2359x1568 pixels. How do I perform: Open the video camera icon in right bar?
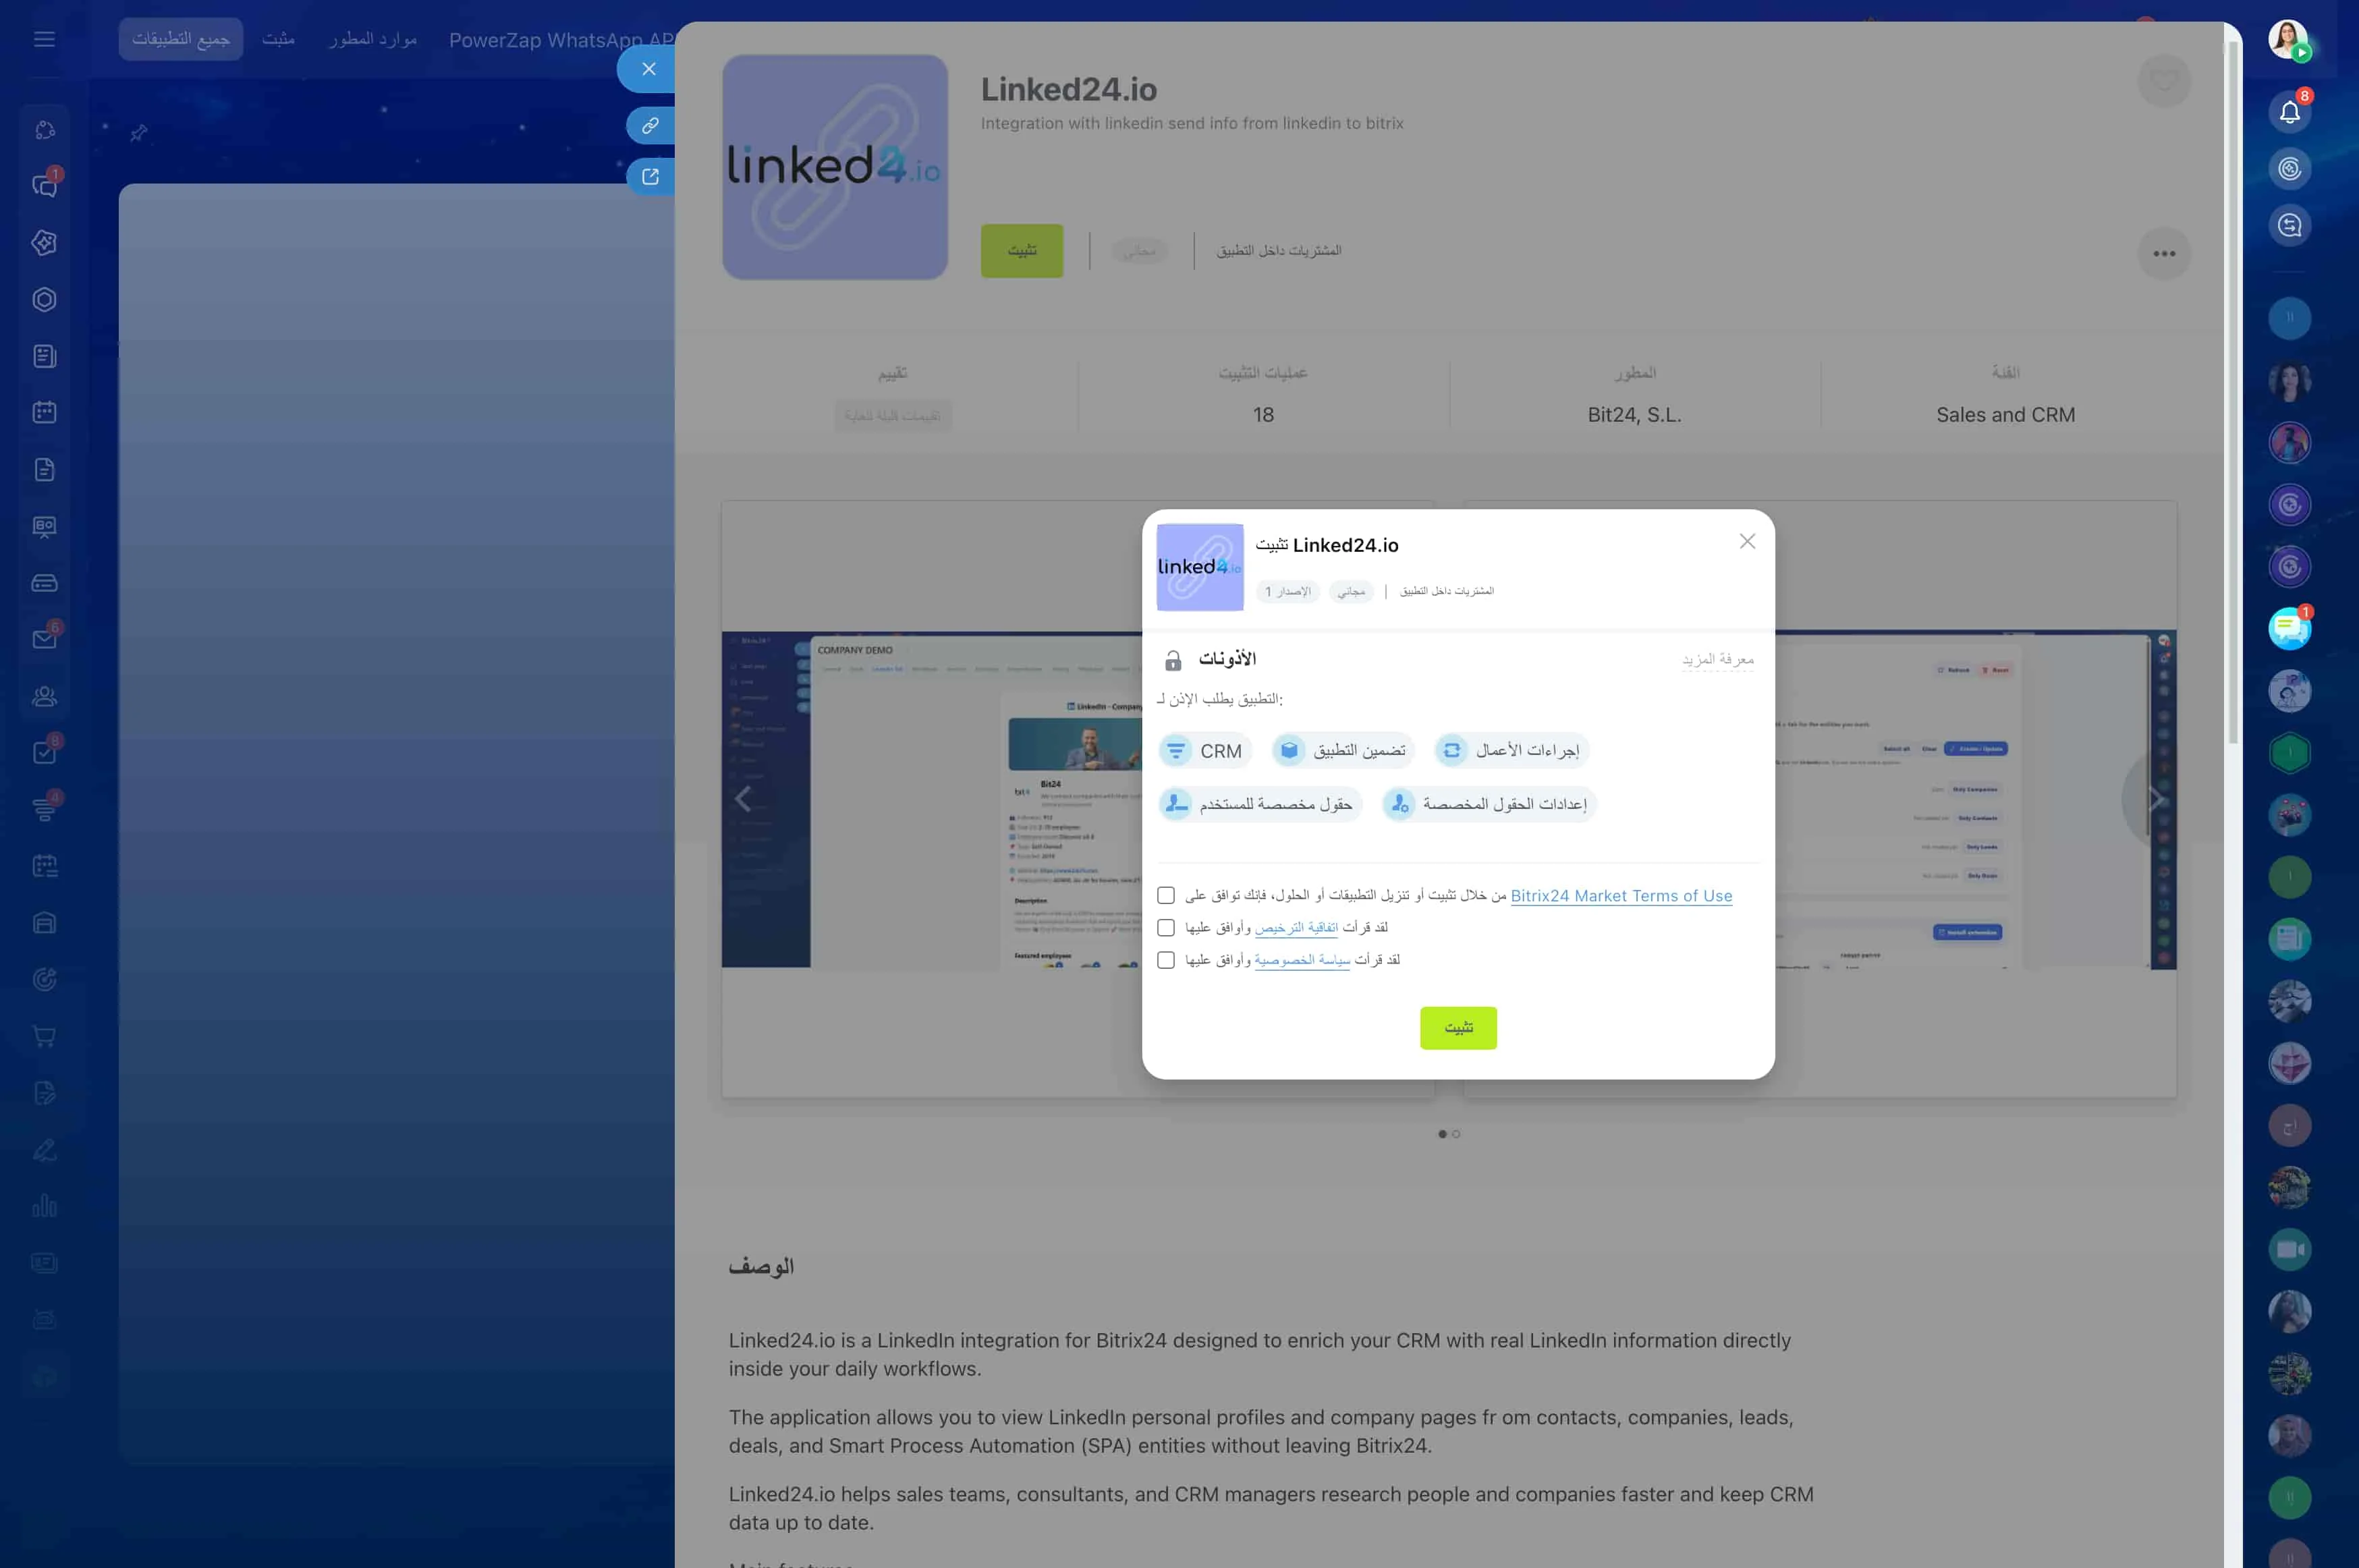pos(2289,1249)
